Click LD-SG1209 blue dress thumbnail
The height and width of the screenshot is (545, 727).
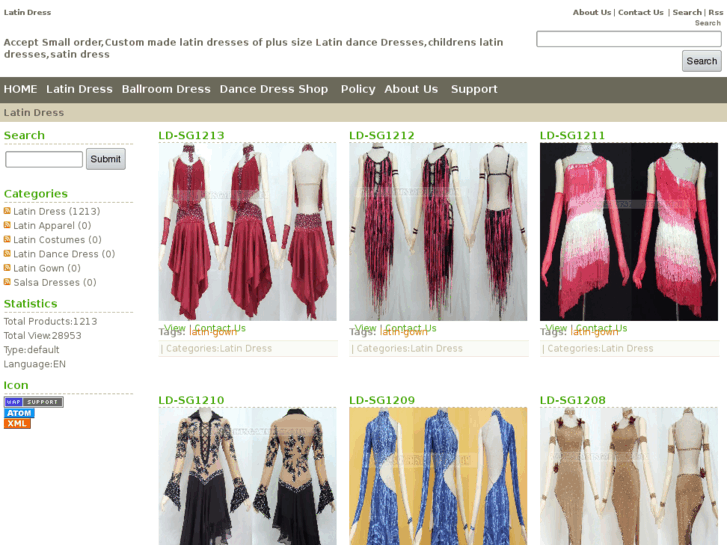click(x=438, y=476)
